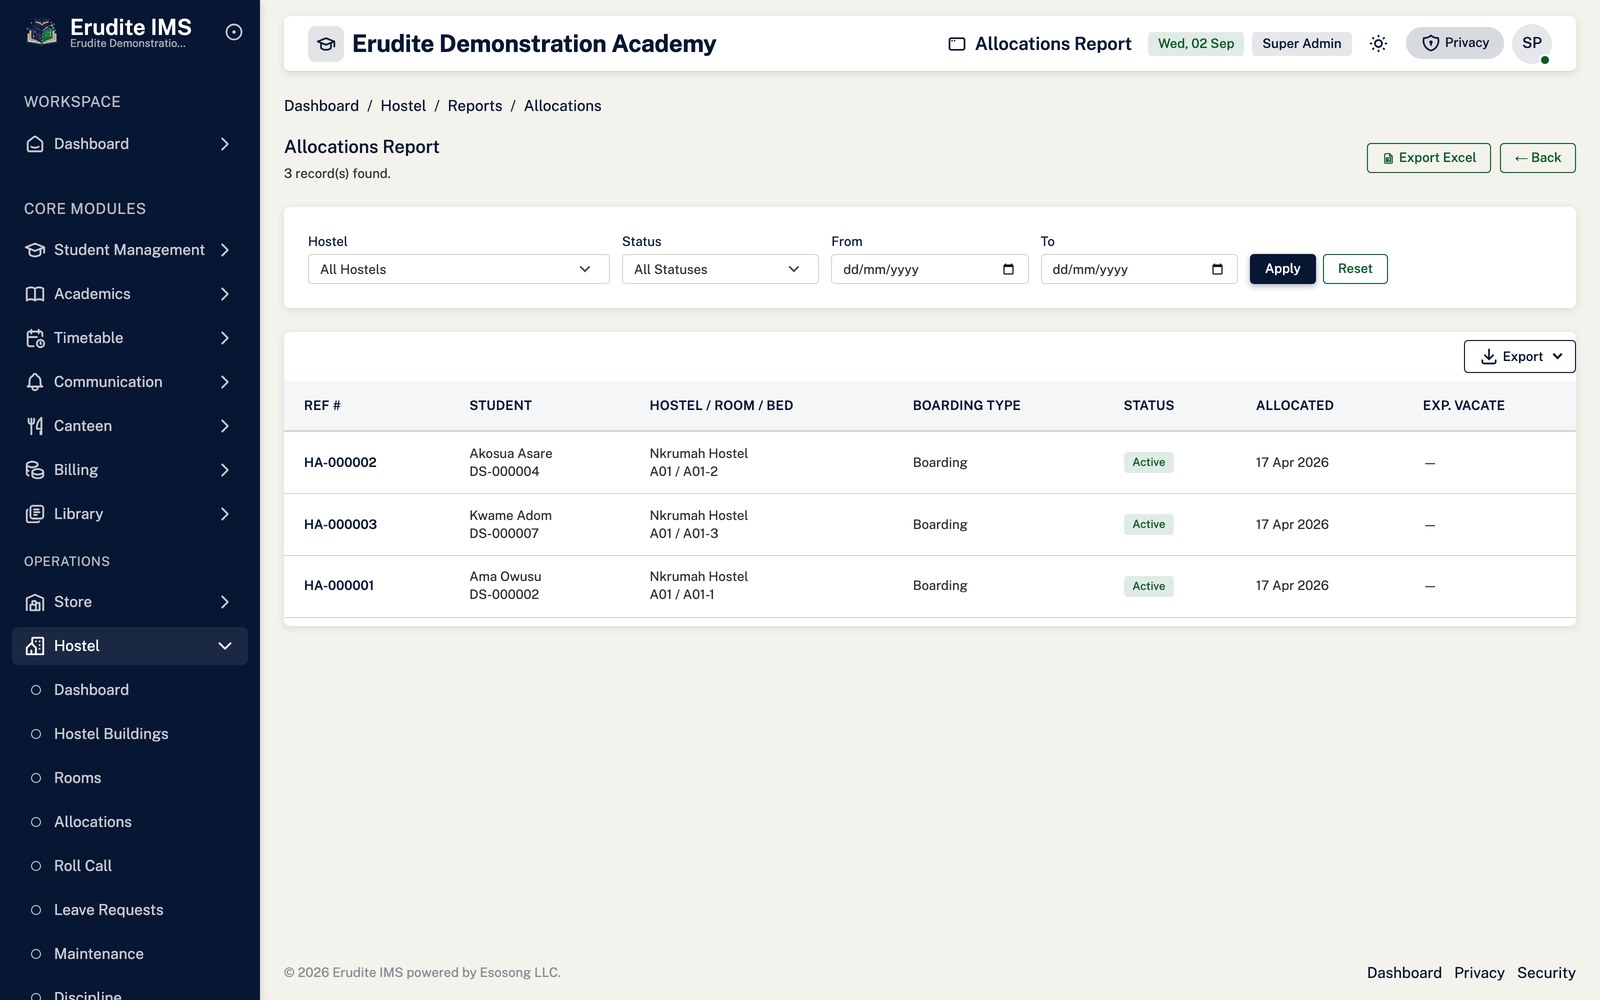
Task: Click the Export Excel button
Action: tap(1429, 158)
